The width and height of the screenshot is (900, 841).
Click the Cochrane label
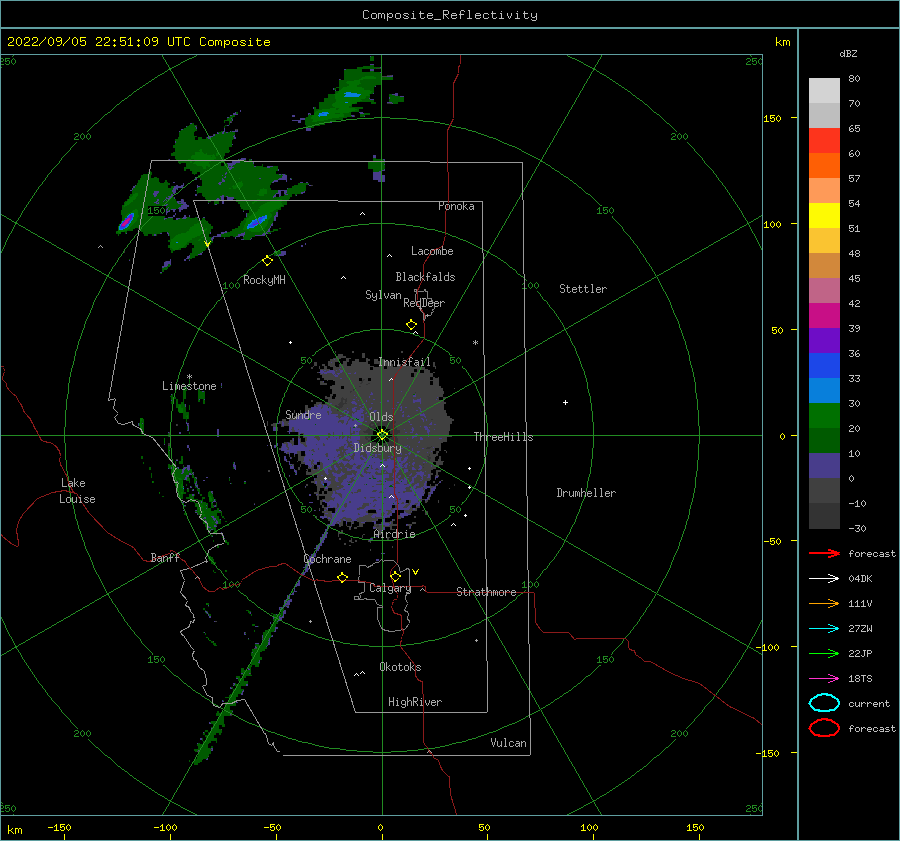(327, 559)
